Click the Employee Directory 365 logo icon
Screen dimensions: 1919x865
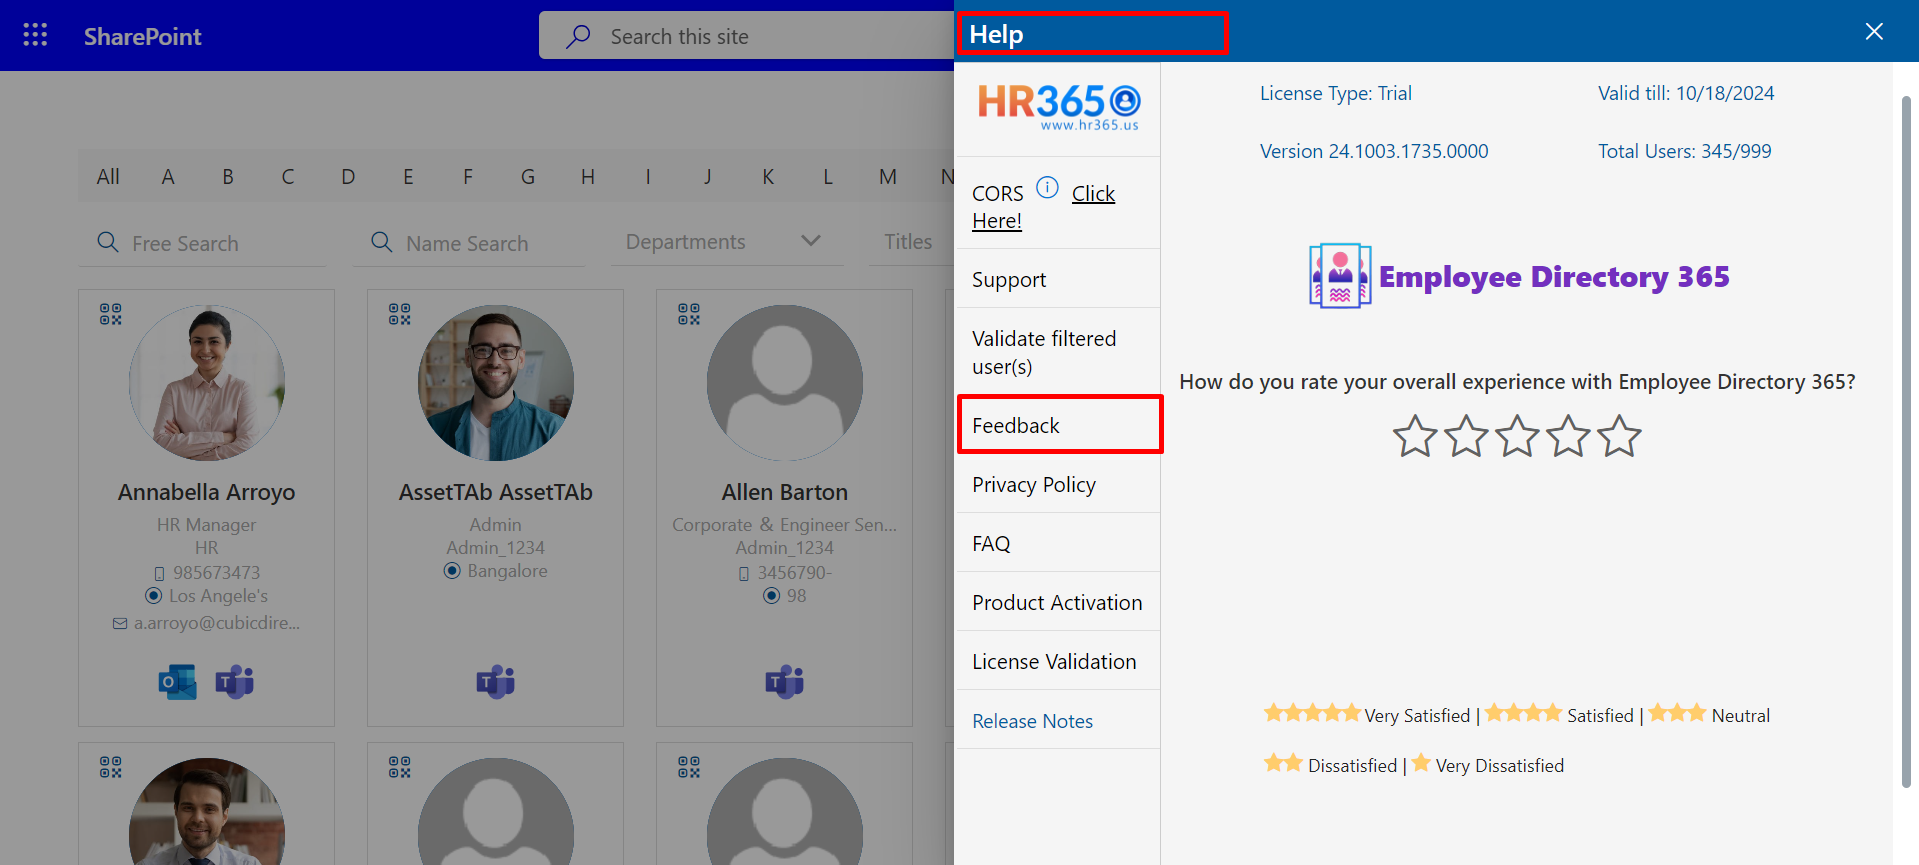tap(1340, 276)
